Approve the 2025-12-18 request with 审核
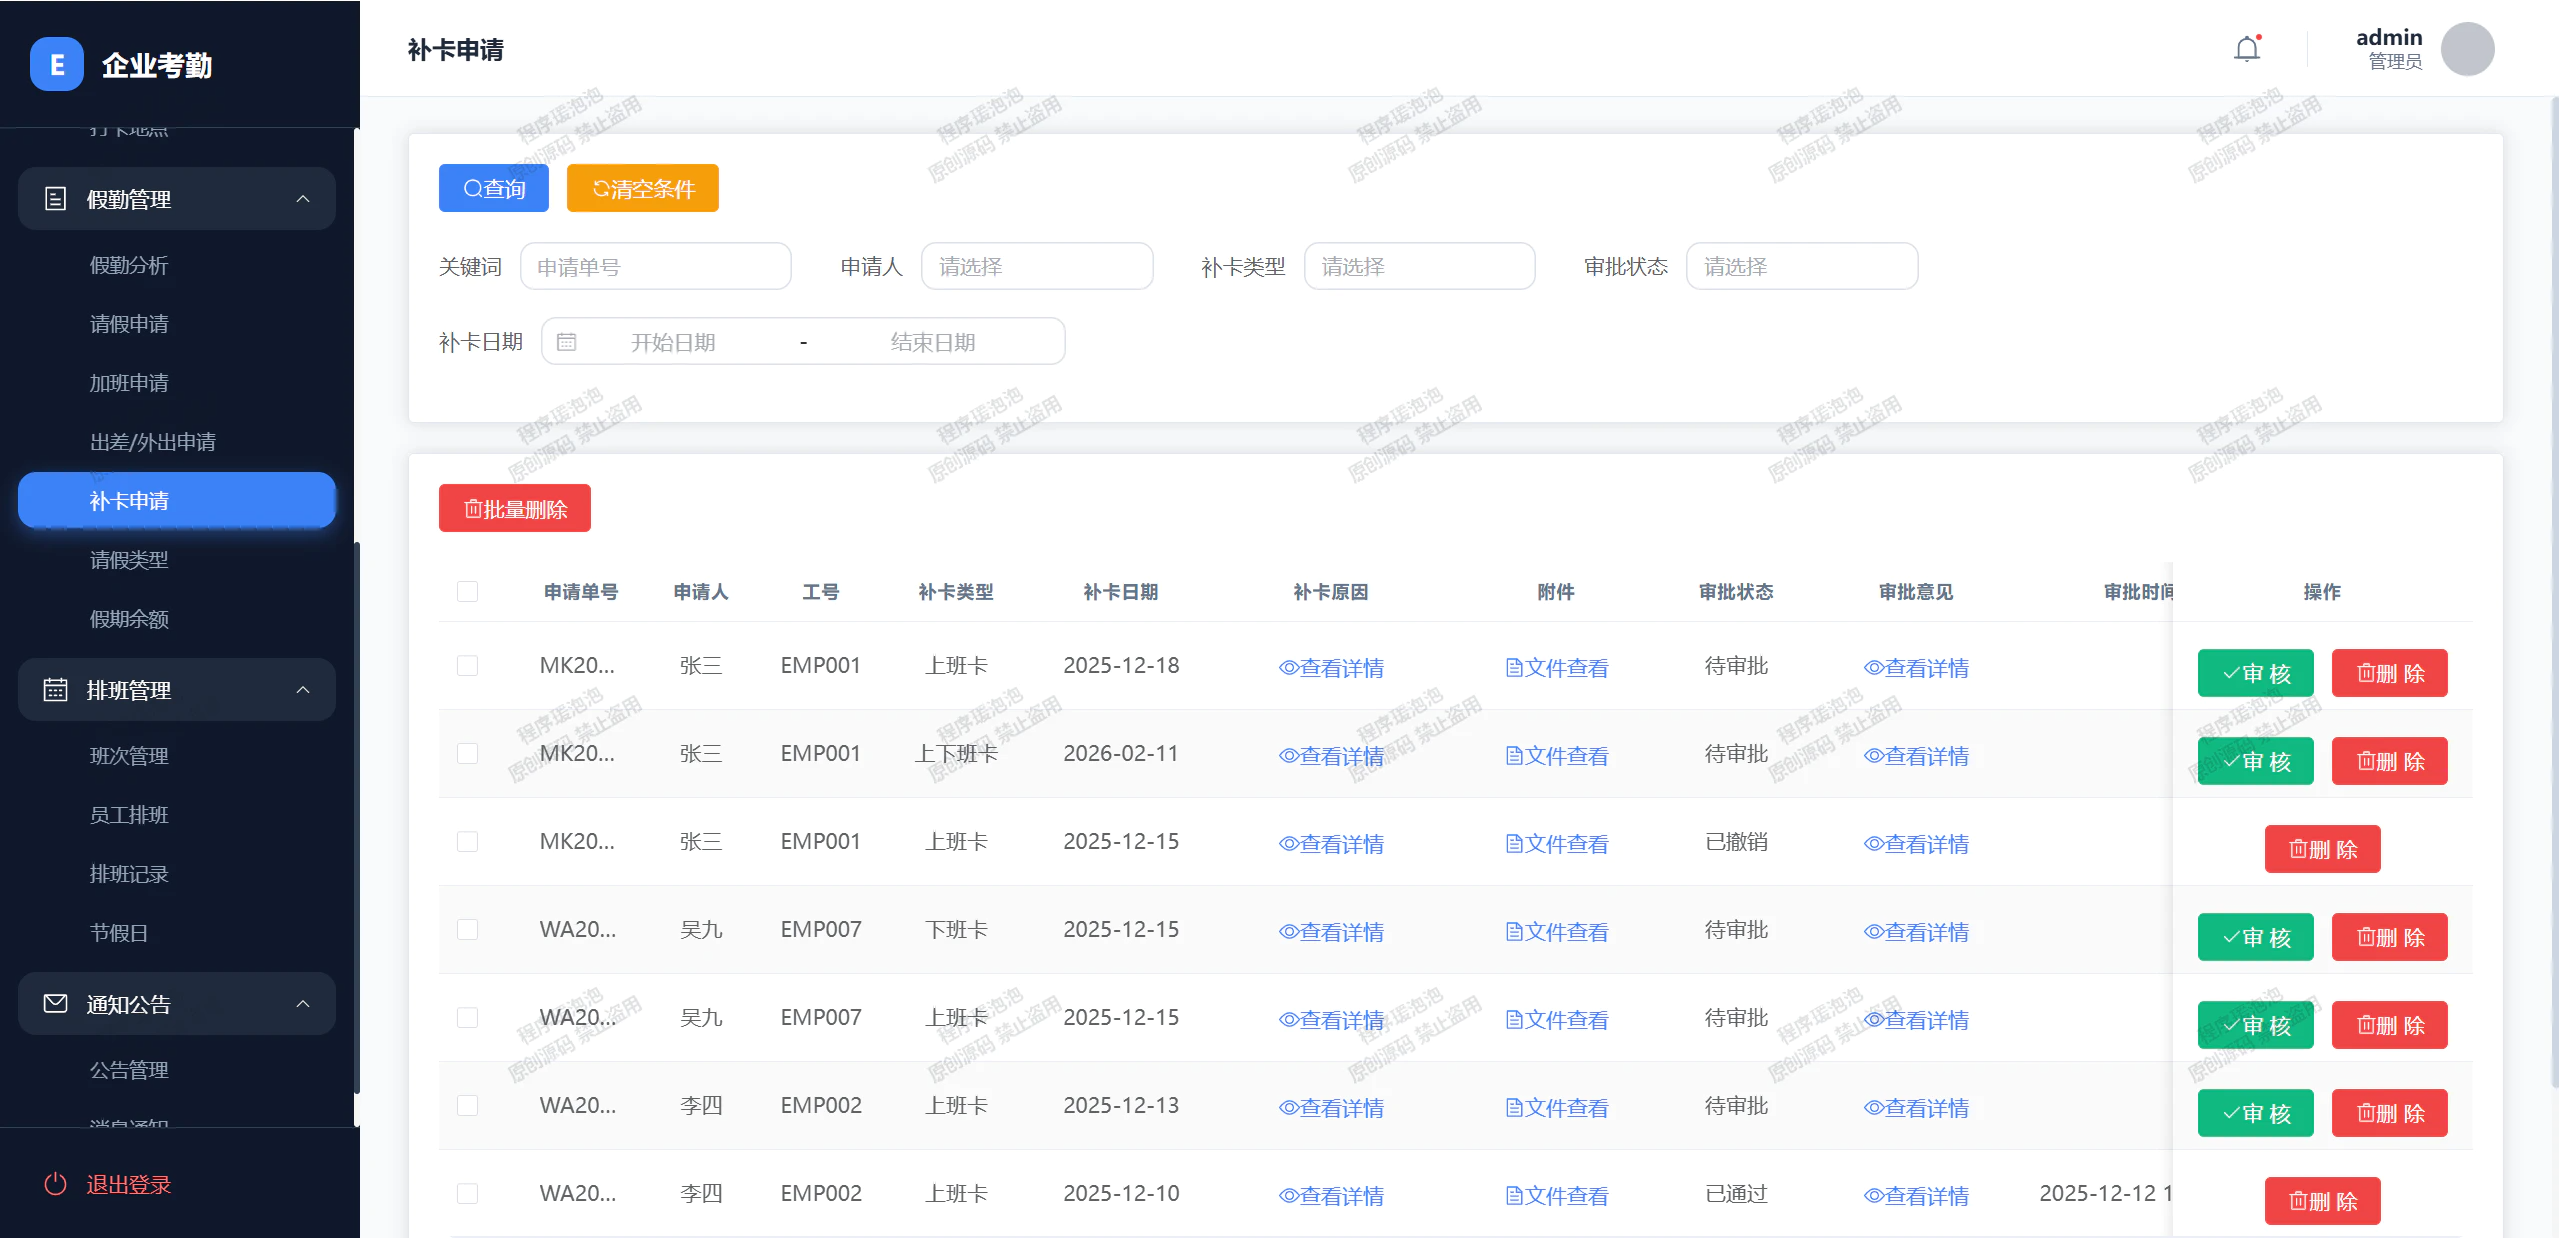 pos(2256,673)
